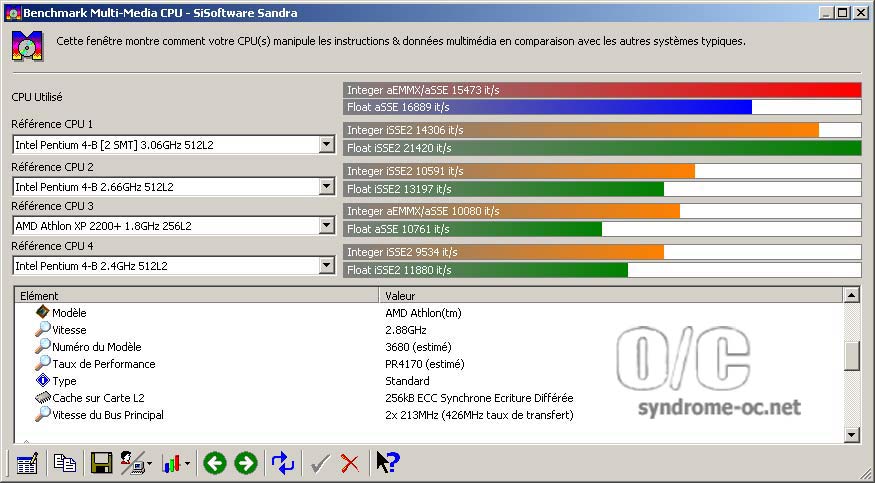This screenshot has width=875, height=483.
Task: Click the Integer iSSE2 9534 it/s bar
Action: point(602,252)
